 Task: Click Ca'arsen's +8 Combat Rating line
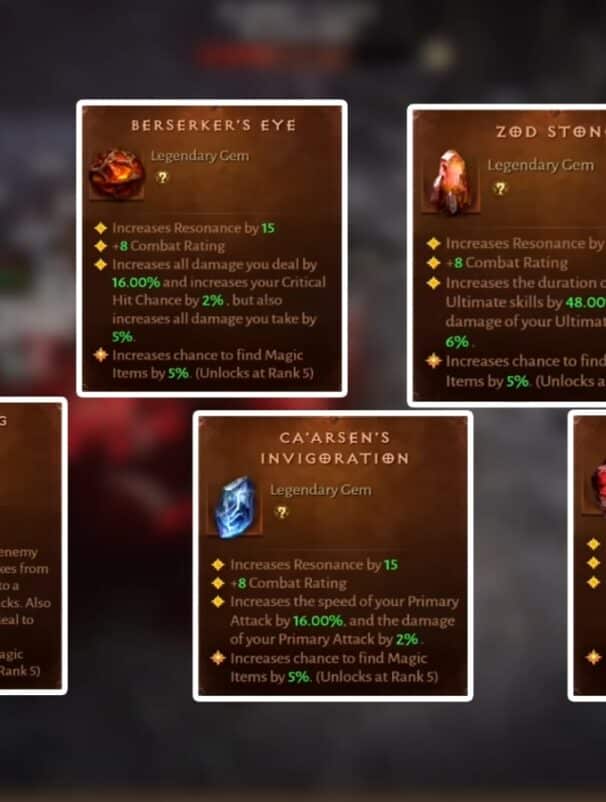[x=288, y=583]
